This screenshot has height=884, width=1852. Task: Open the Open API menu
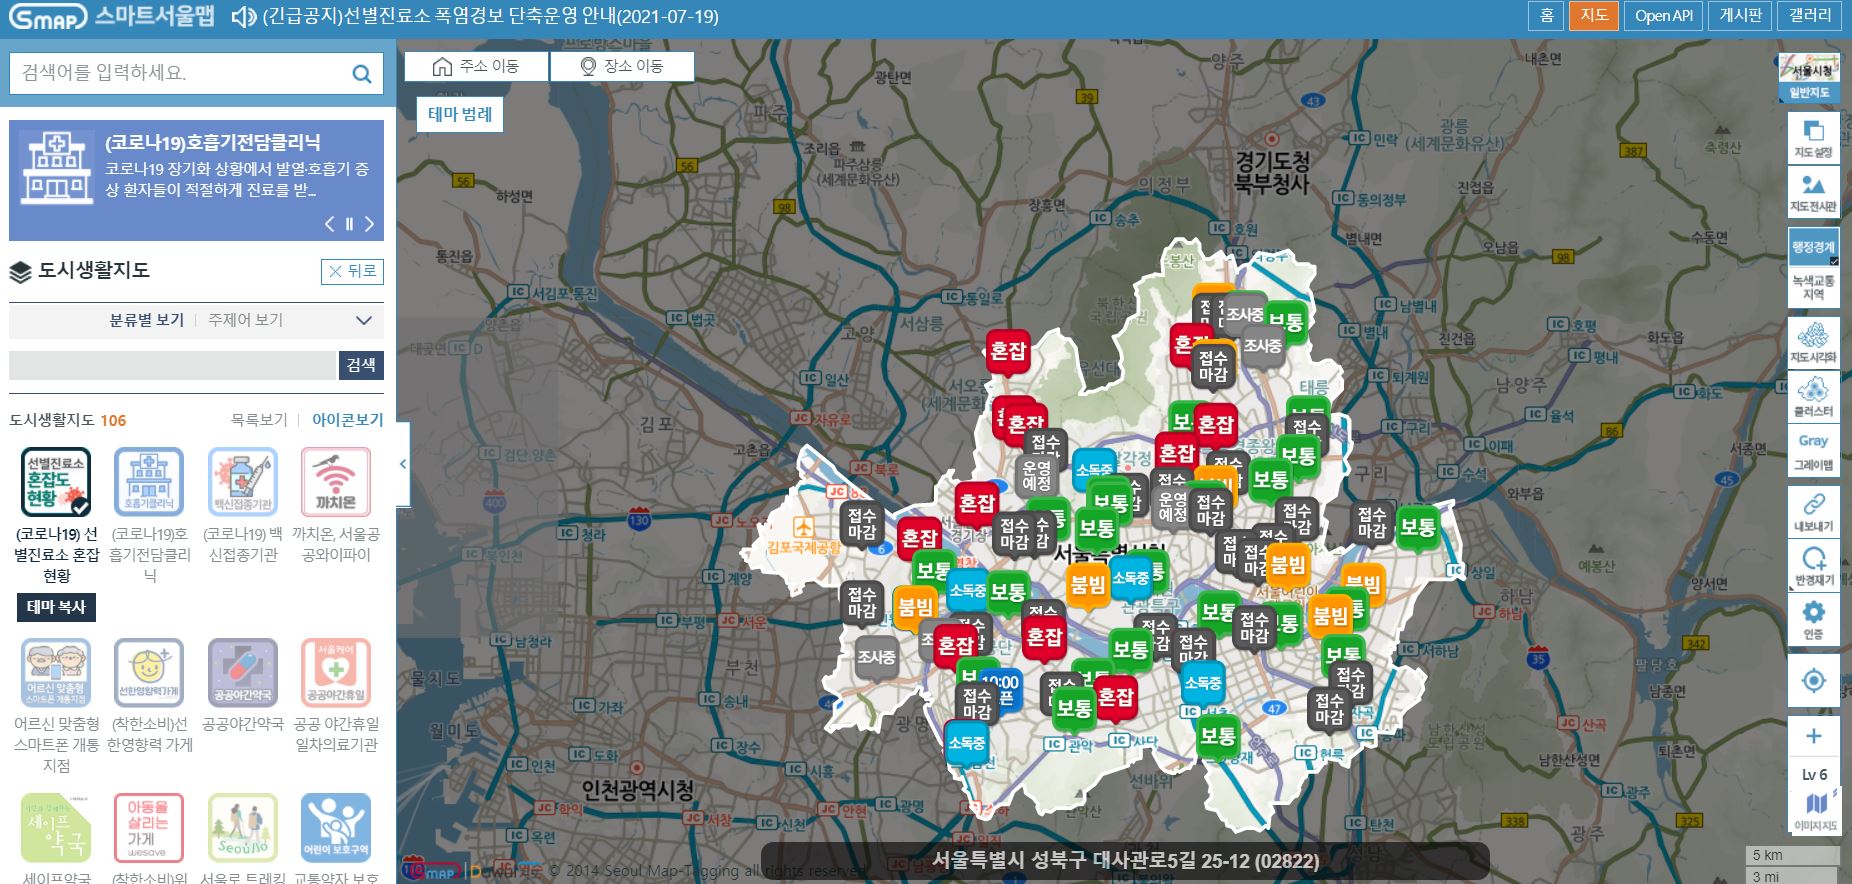coord(1664,16)
